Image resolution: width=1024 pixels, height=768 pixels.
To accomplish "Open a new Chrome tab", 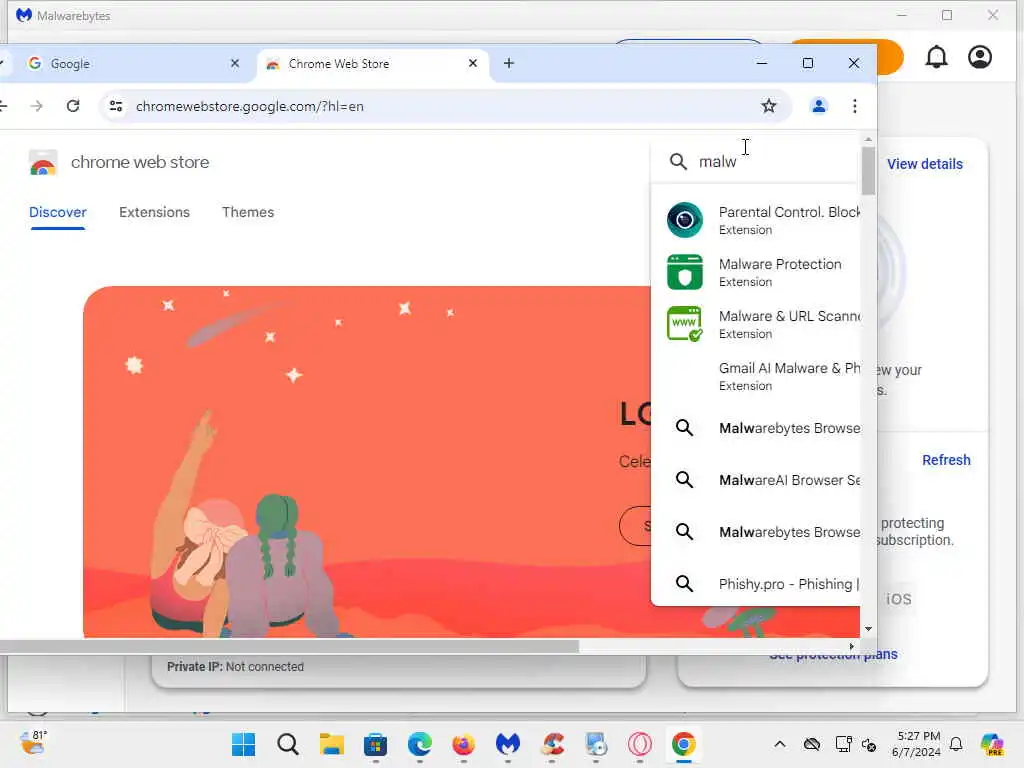I will point(509,63).
